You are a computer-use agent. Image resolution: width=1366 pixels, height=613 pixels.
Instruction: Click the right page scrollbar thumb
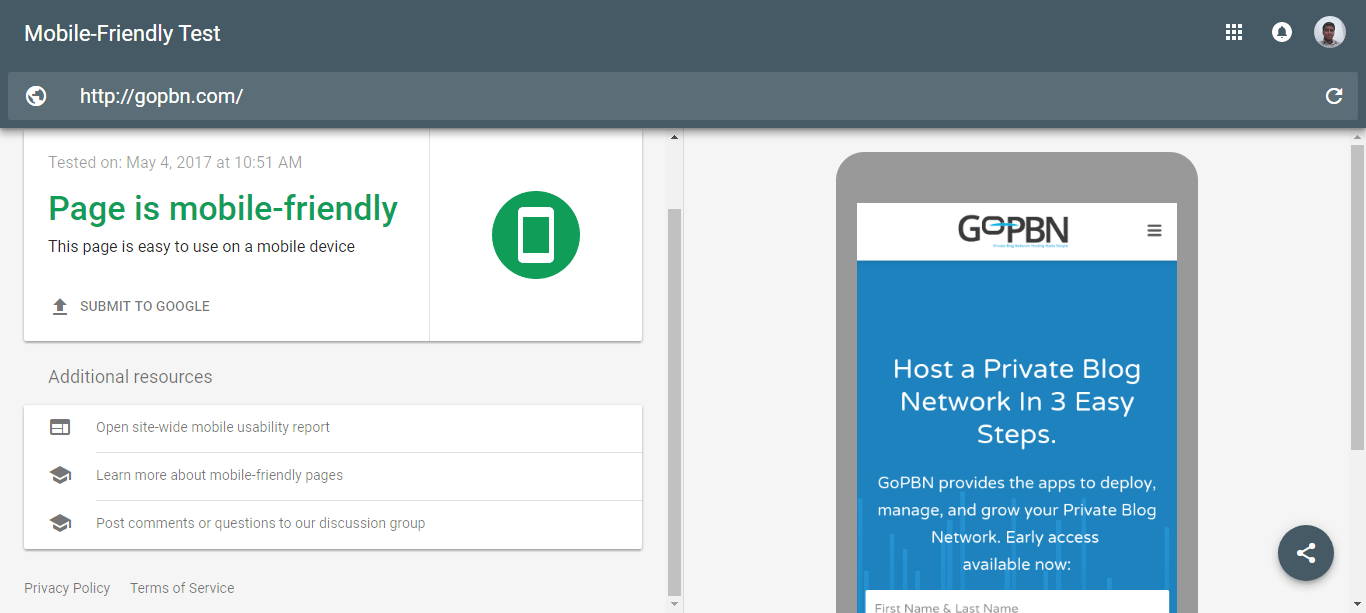pyautogui.click(x=1357, y=296)
